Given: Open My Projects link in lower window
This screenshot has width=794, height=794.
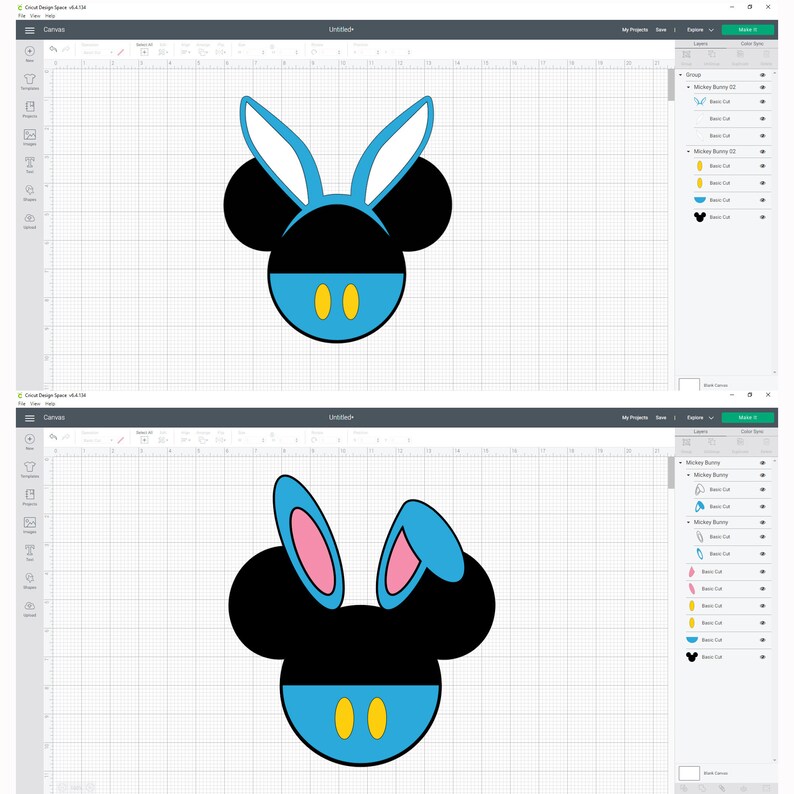Looking at the screenshot, I should click(635, 418).
